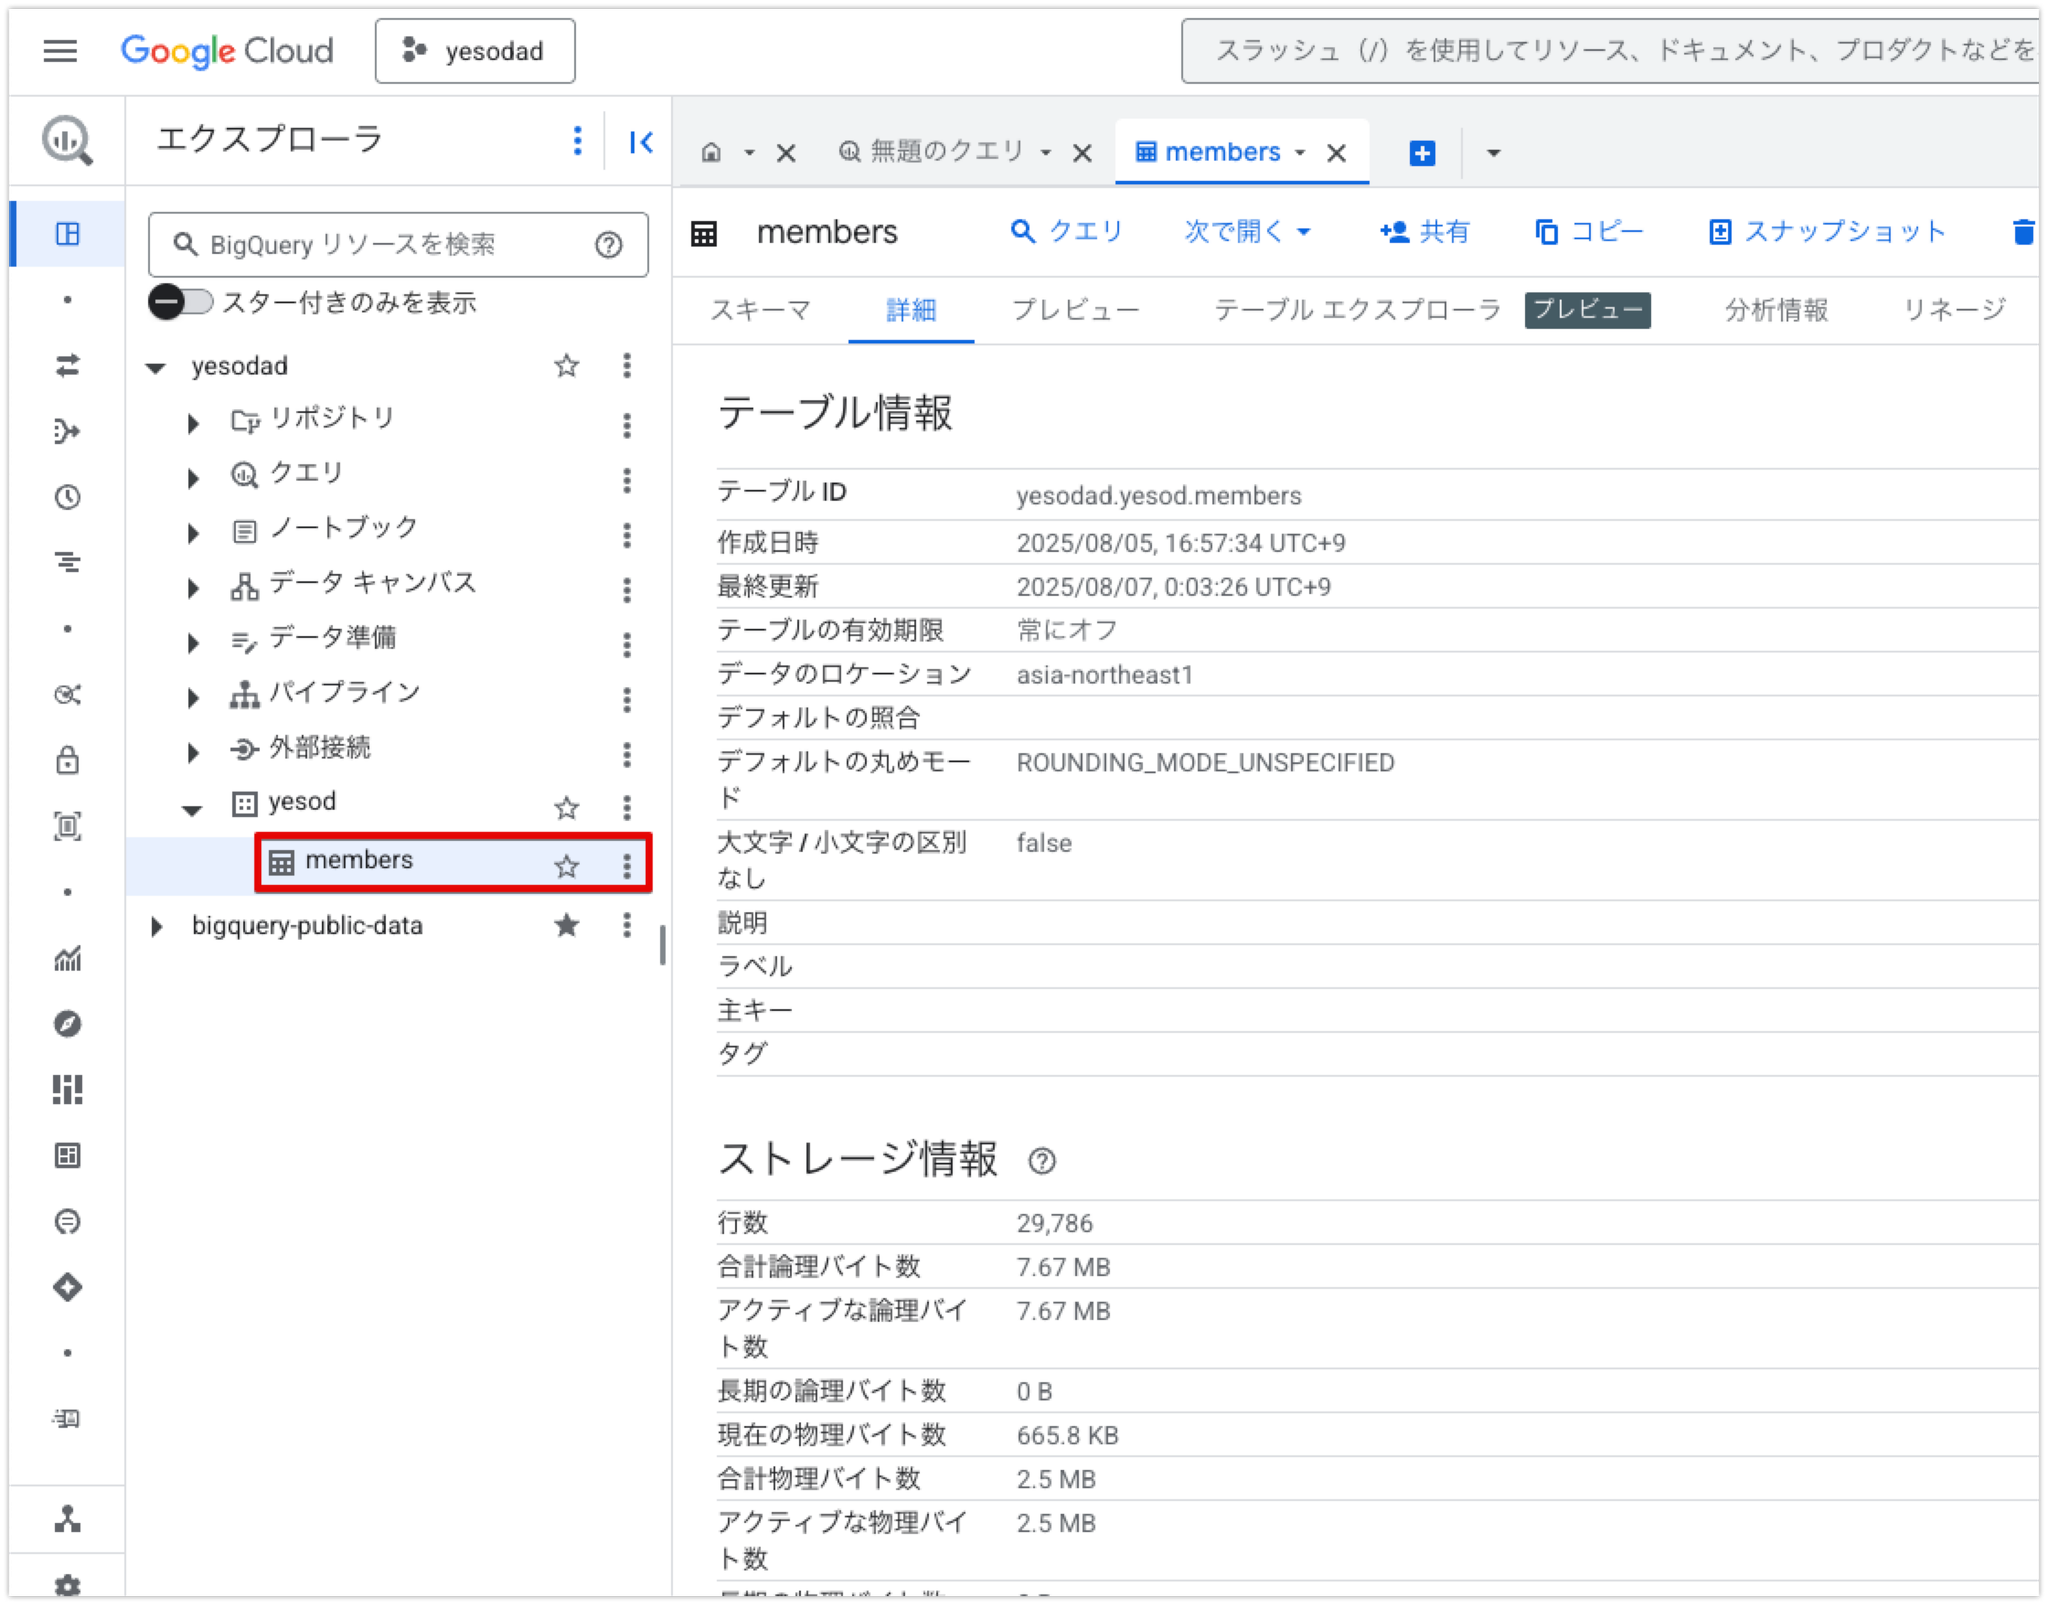2048x1605 pixels.
Task: Switch to リネージ tab
Action: 1954,310
